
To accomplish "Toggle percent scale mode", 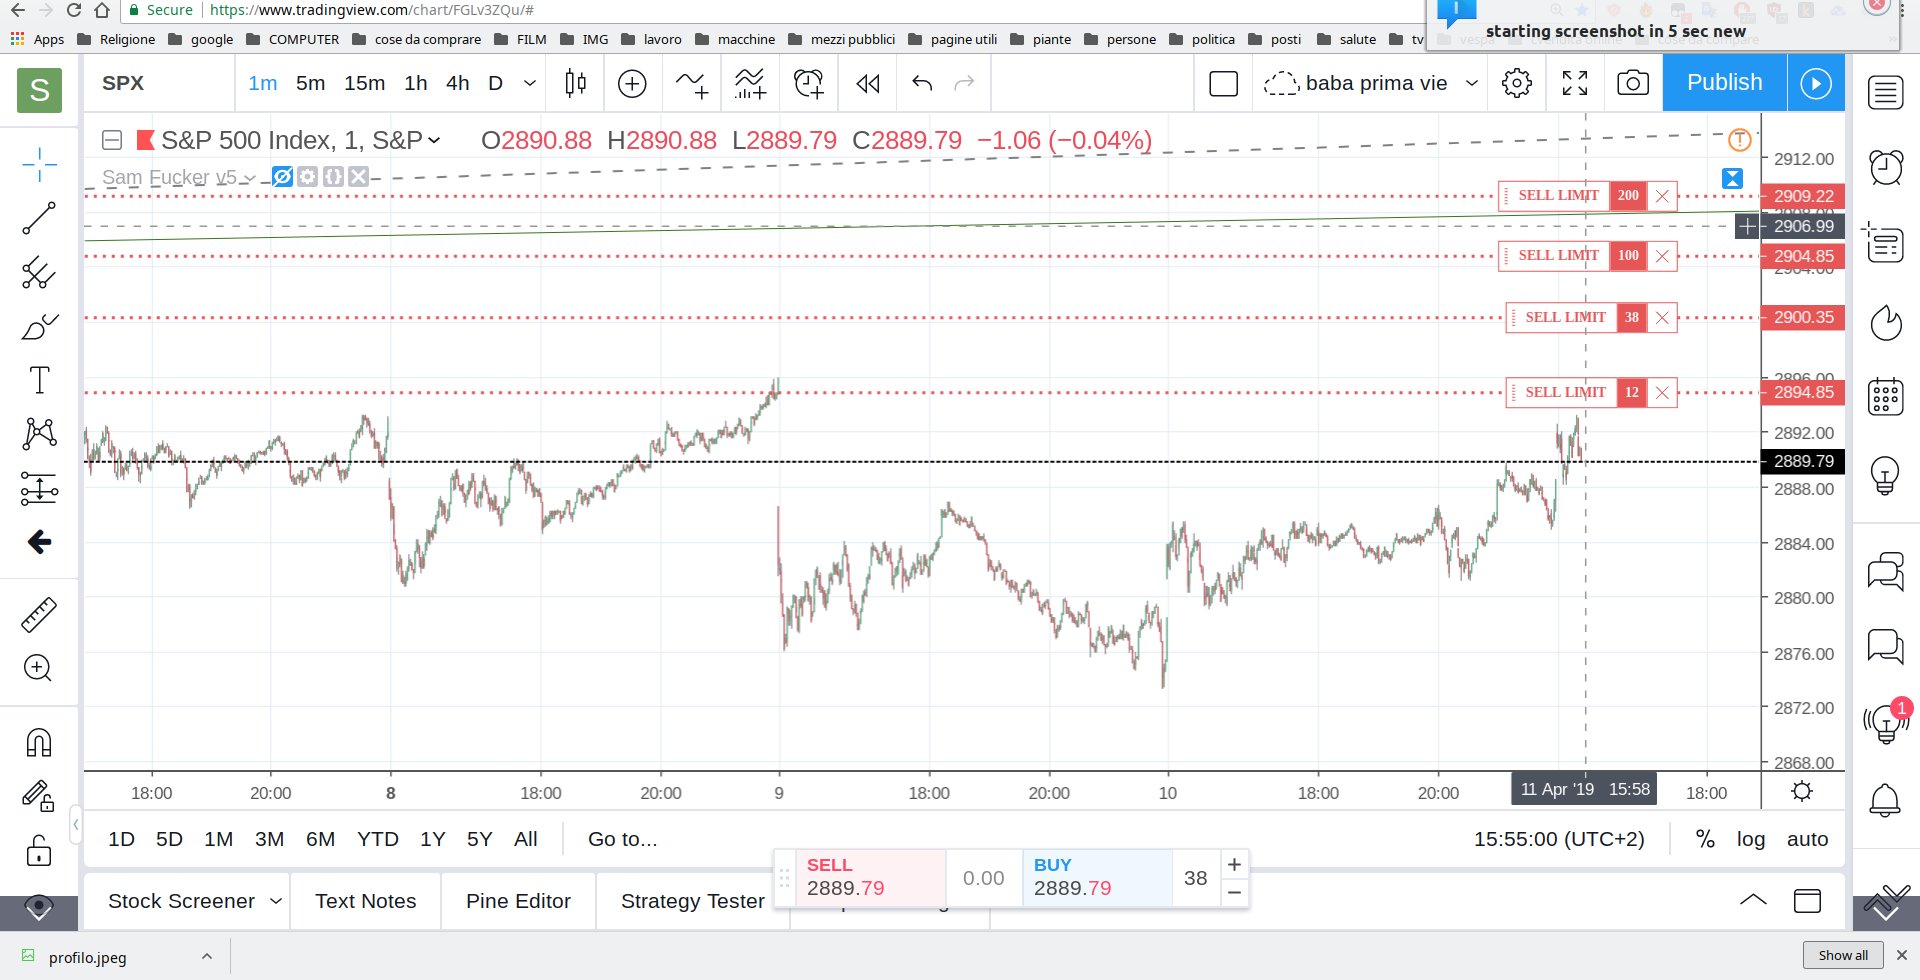I will pos(1705,839).
